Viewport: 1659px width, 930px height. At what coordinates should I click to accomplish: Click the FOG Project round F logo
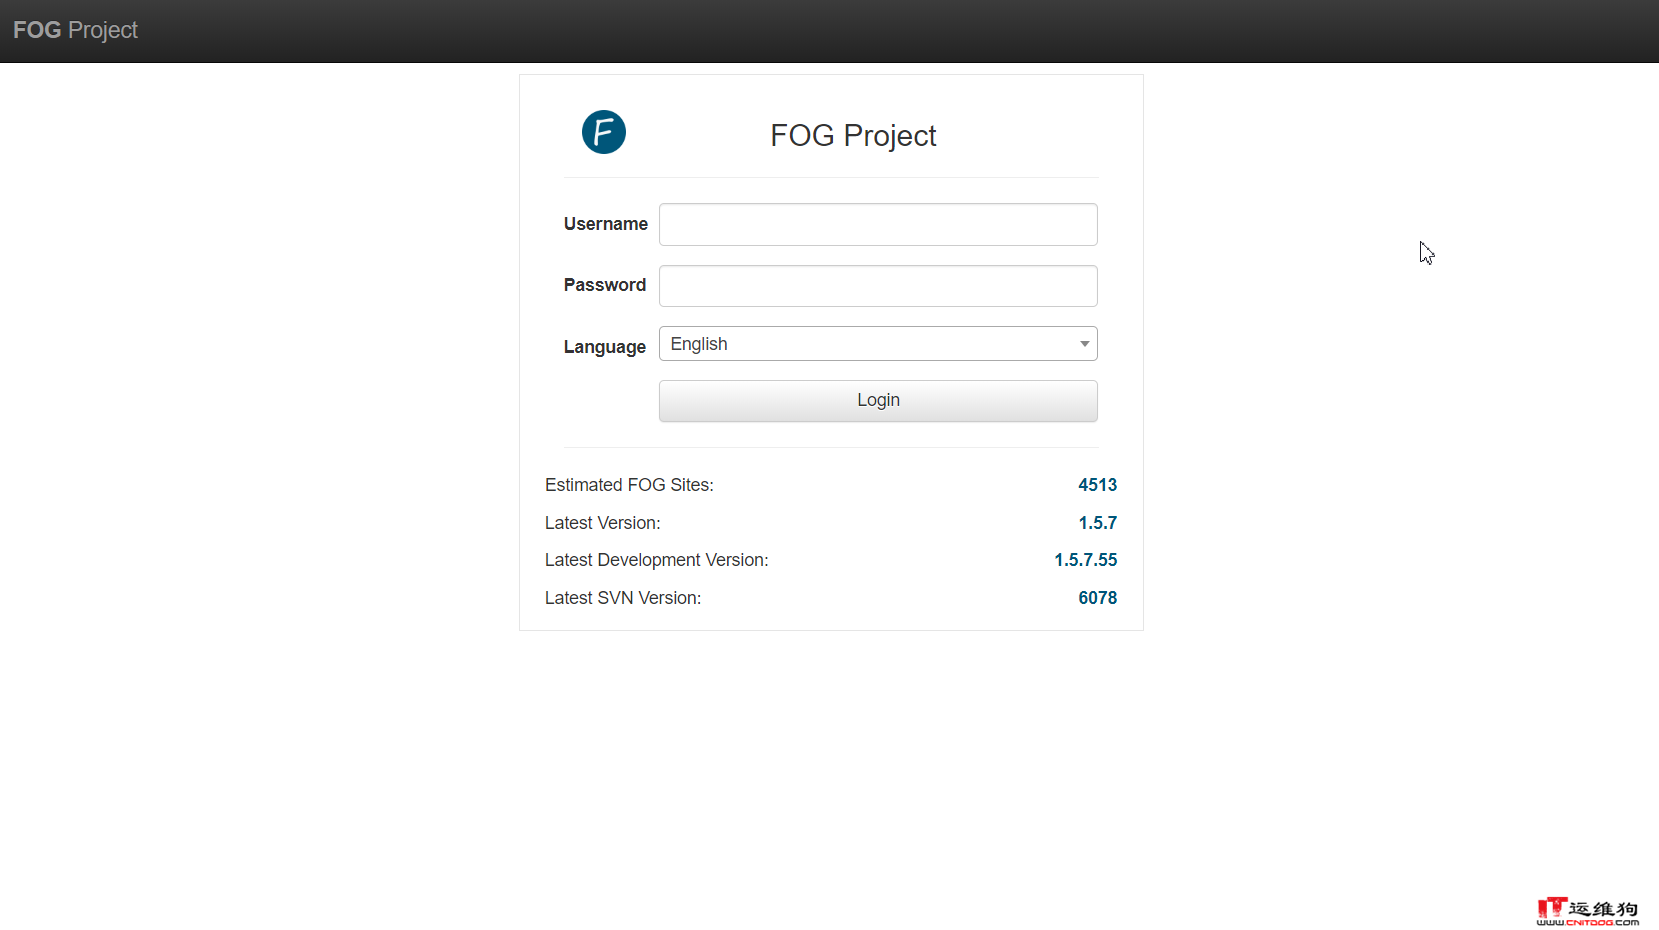[604, 132]
